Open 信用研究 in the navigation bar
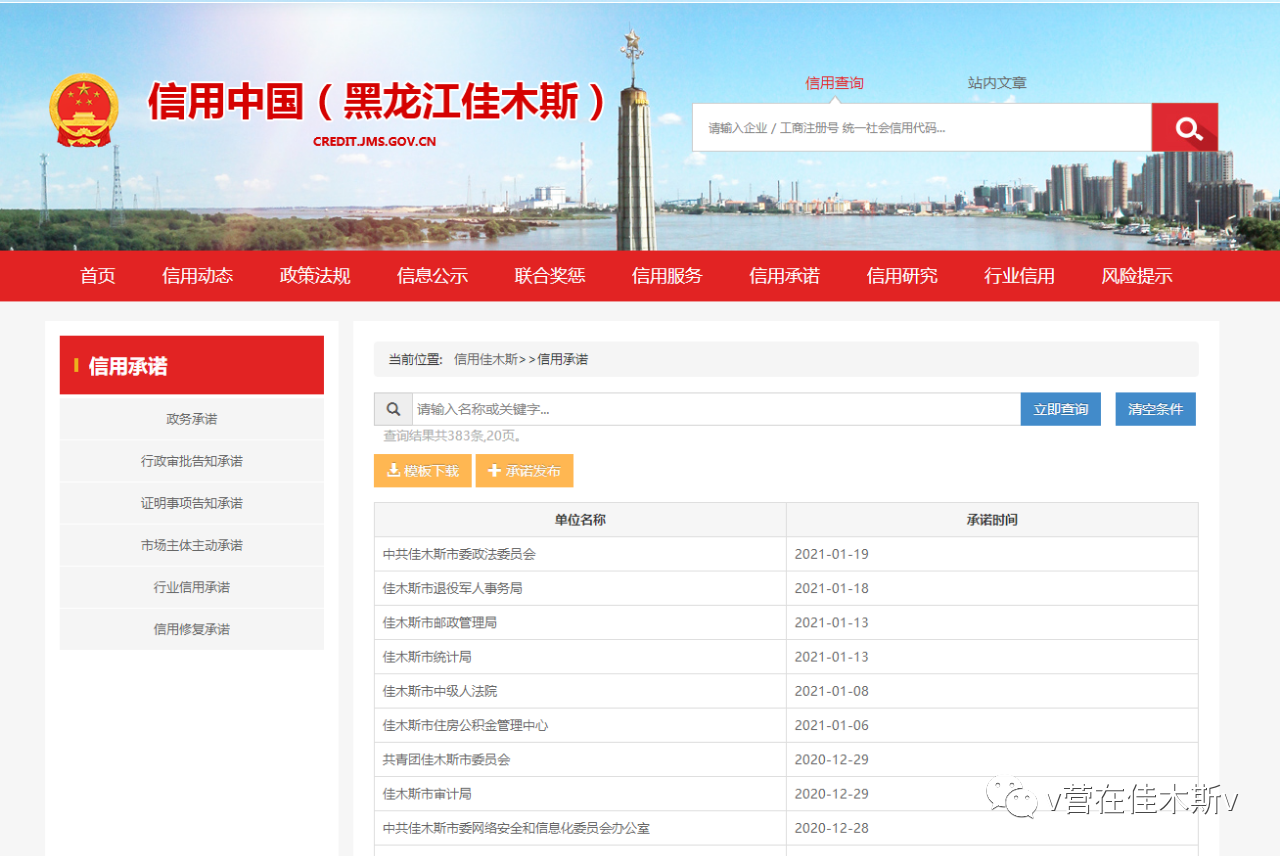This screenshot has width=1280, height=856. [902, 276]
